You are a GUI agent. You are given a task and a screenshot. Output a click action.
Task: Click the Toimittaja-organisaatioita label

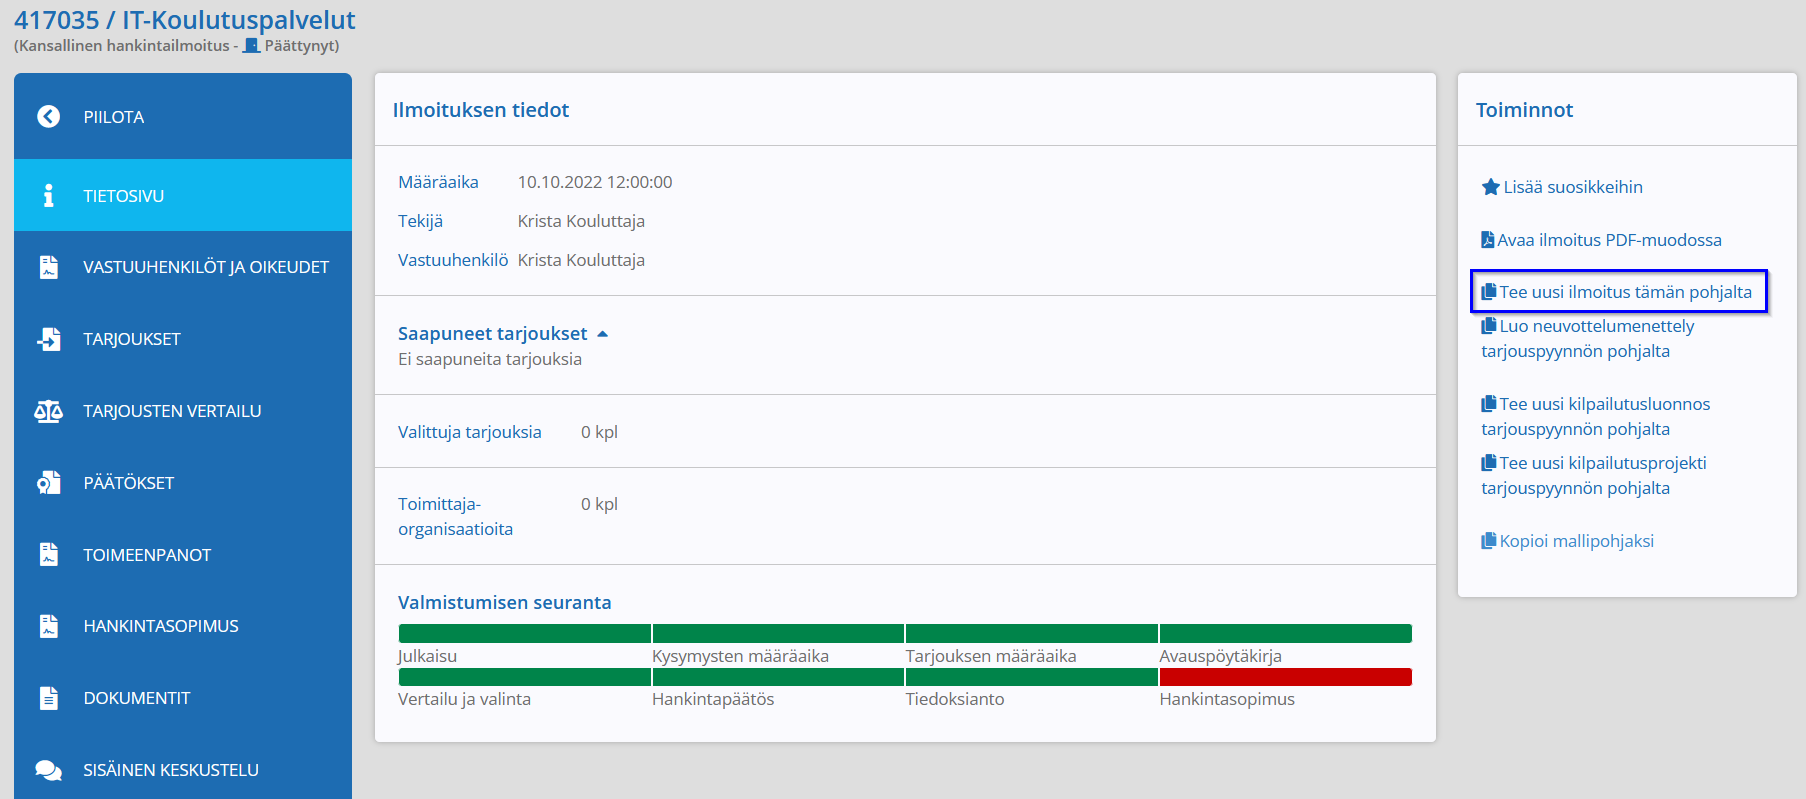pos(455,516)
